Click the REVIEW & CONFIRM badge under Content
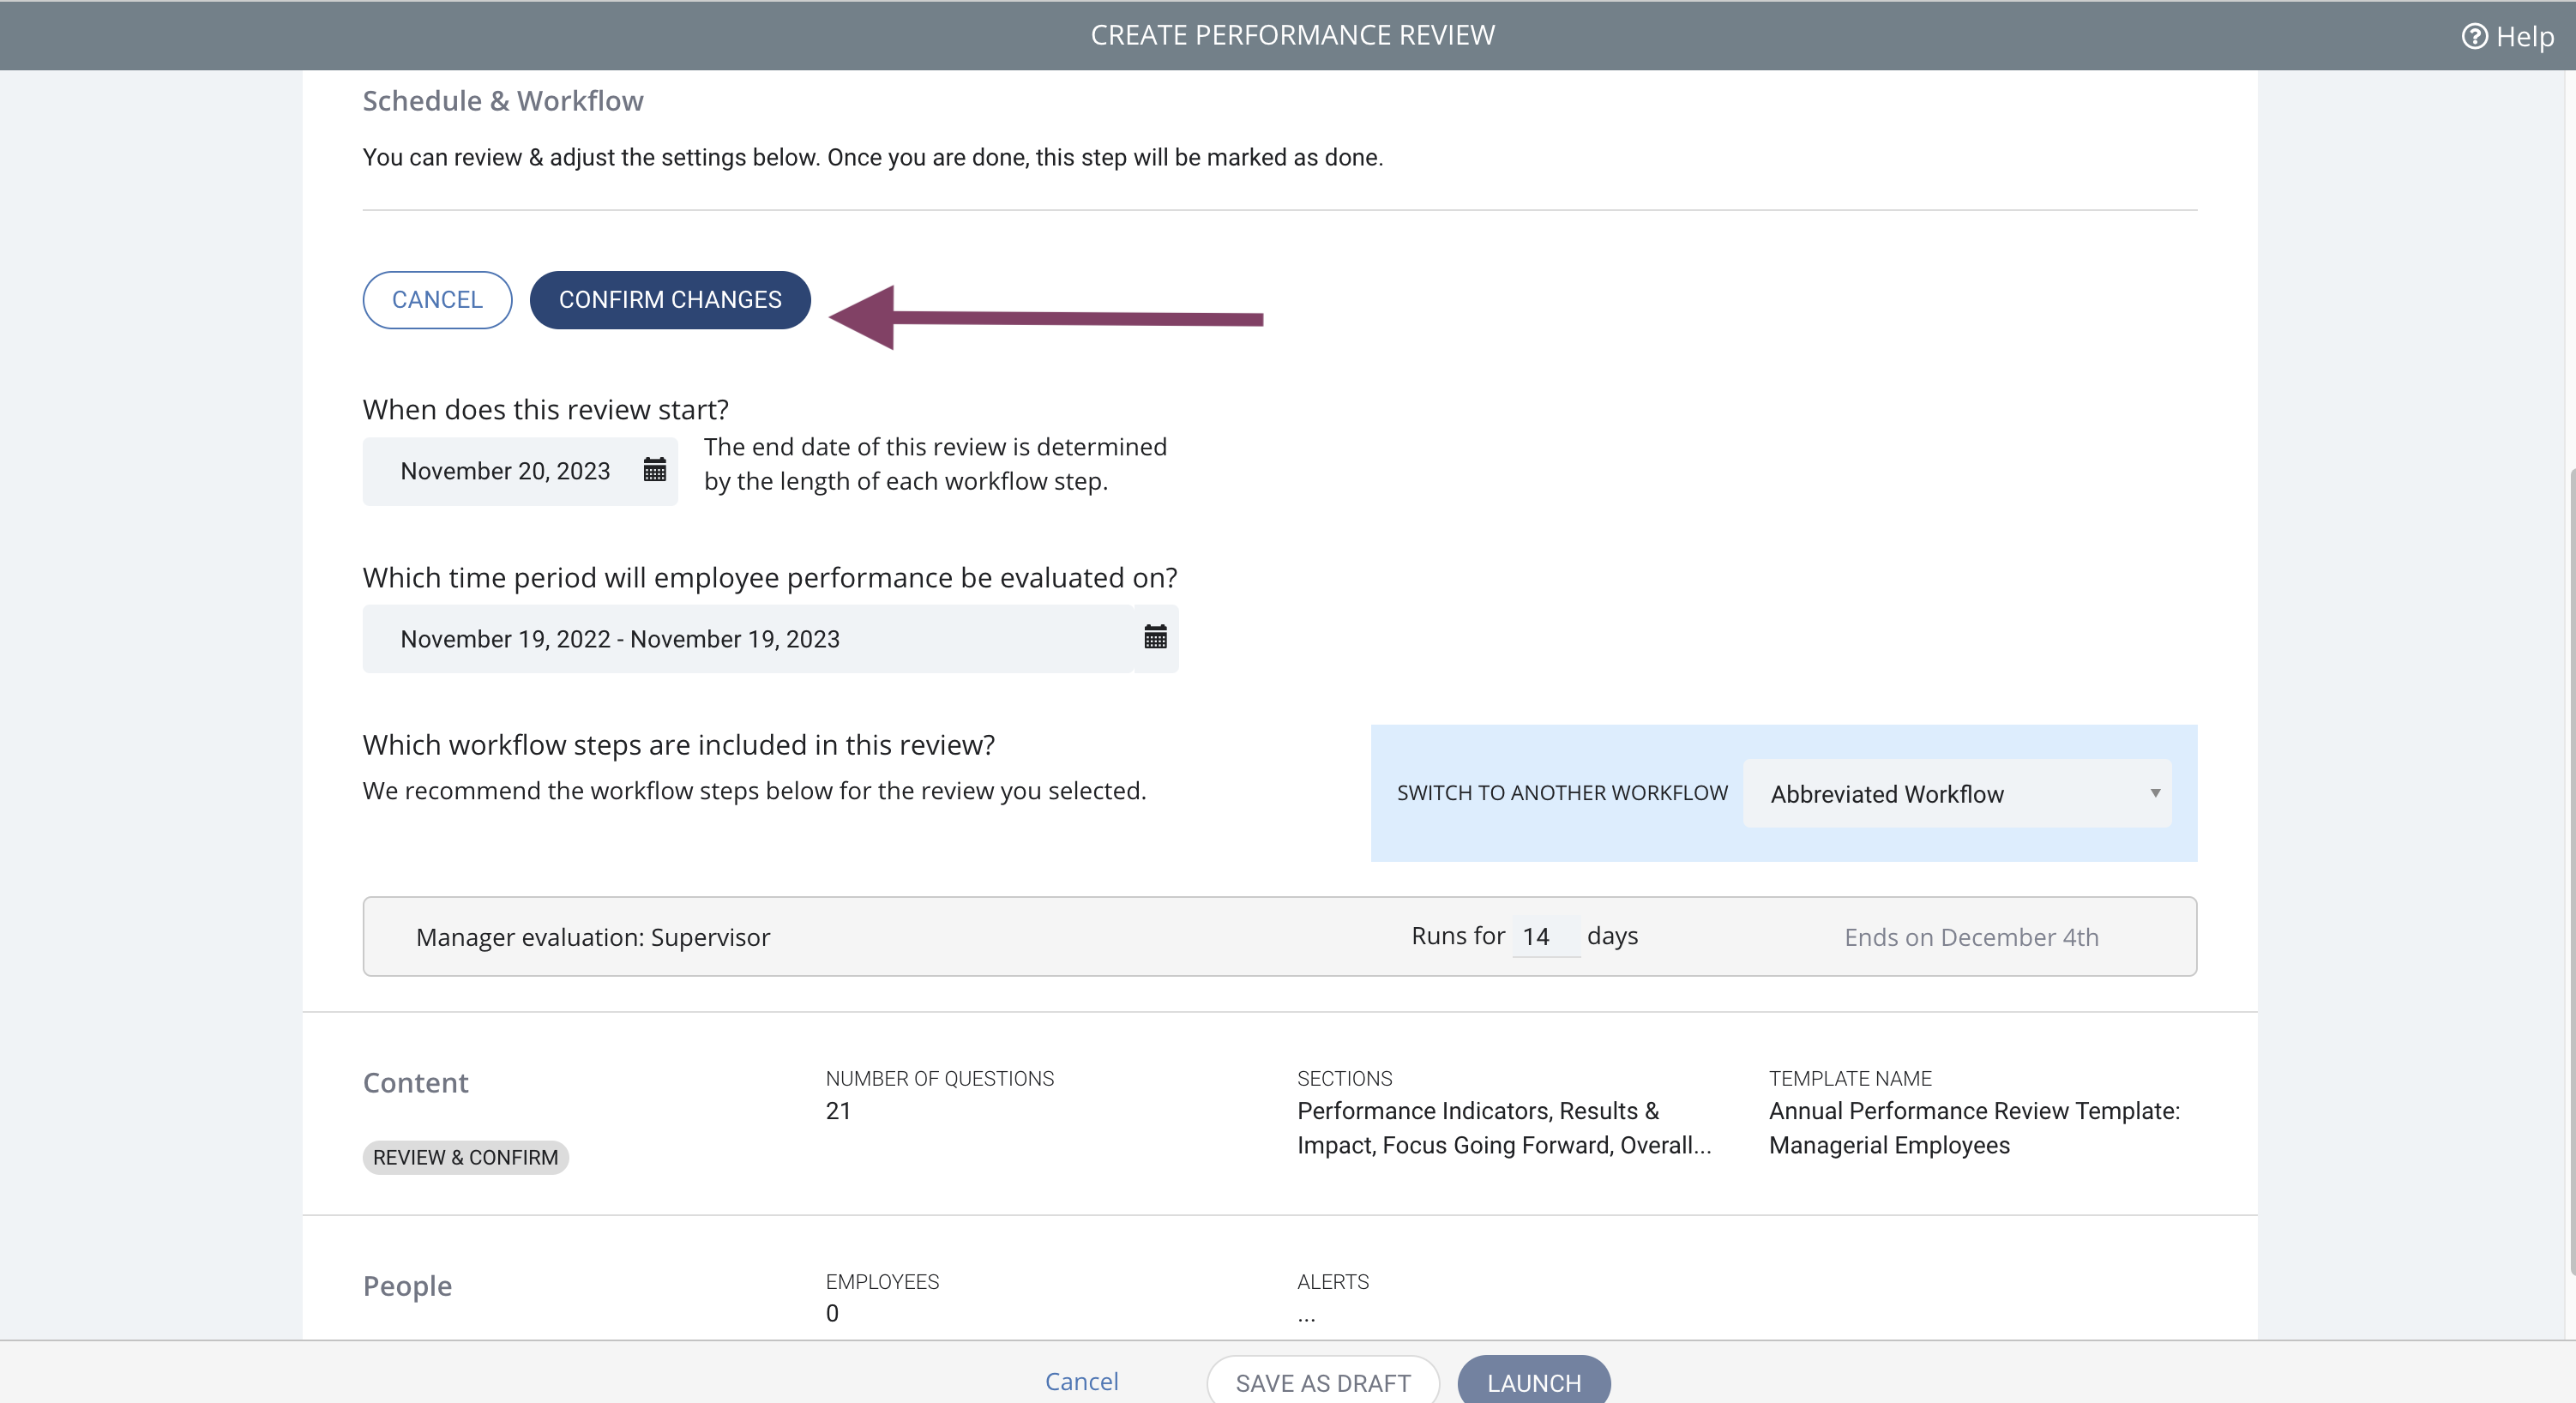The width and height of the screenshot is (2576, 1403). 465,1157
